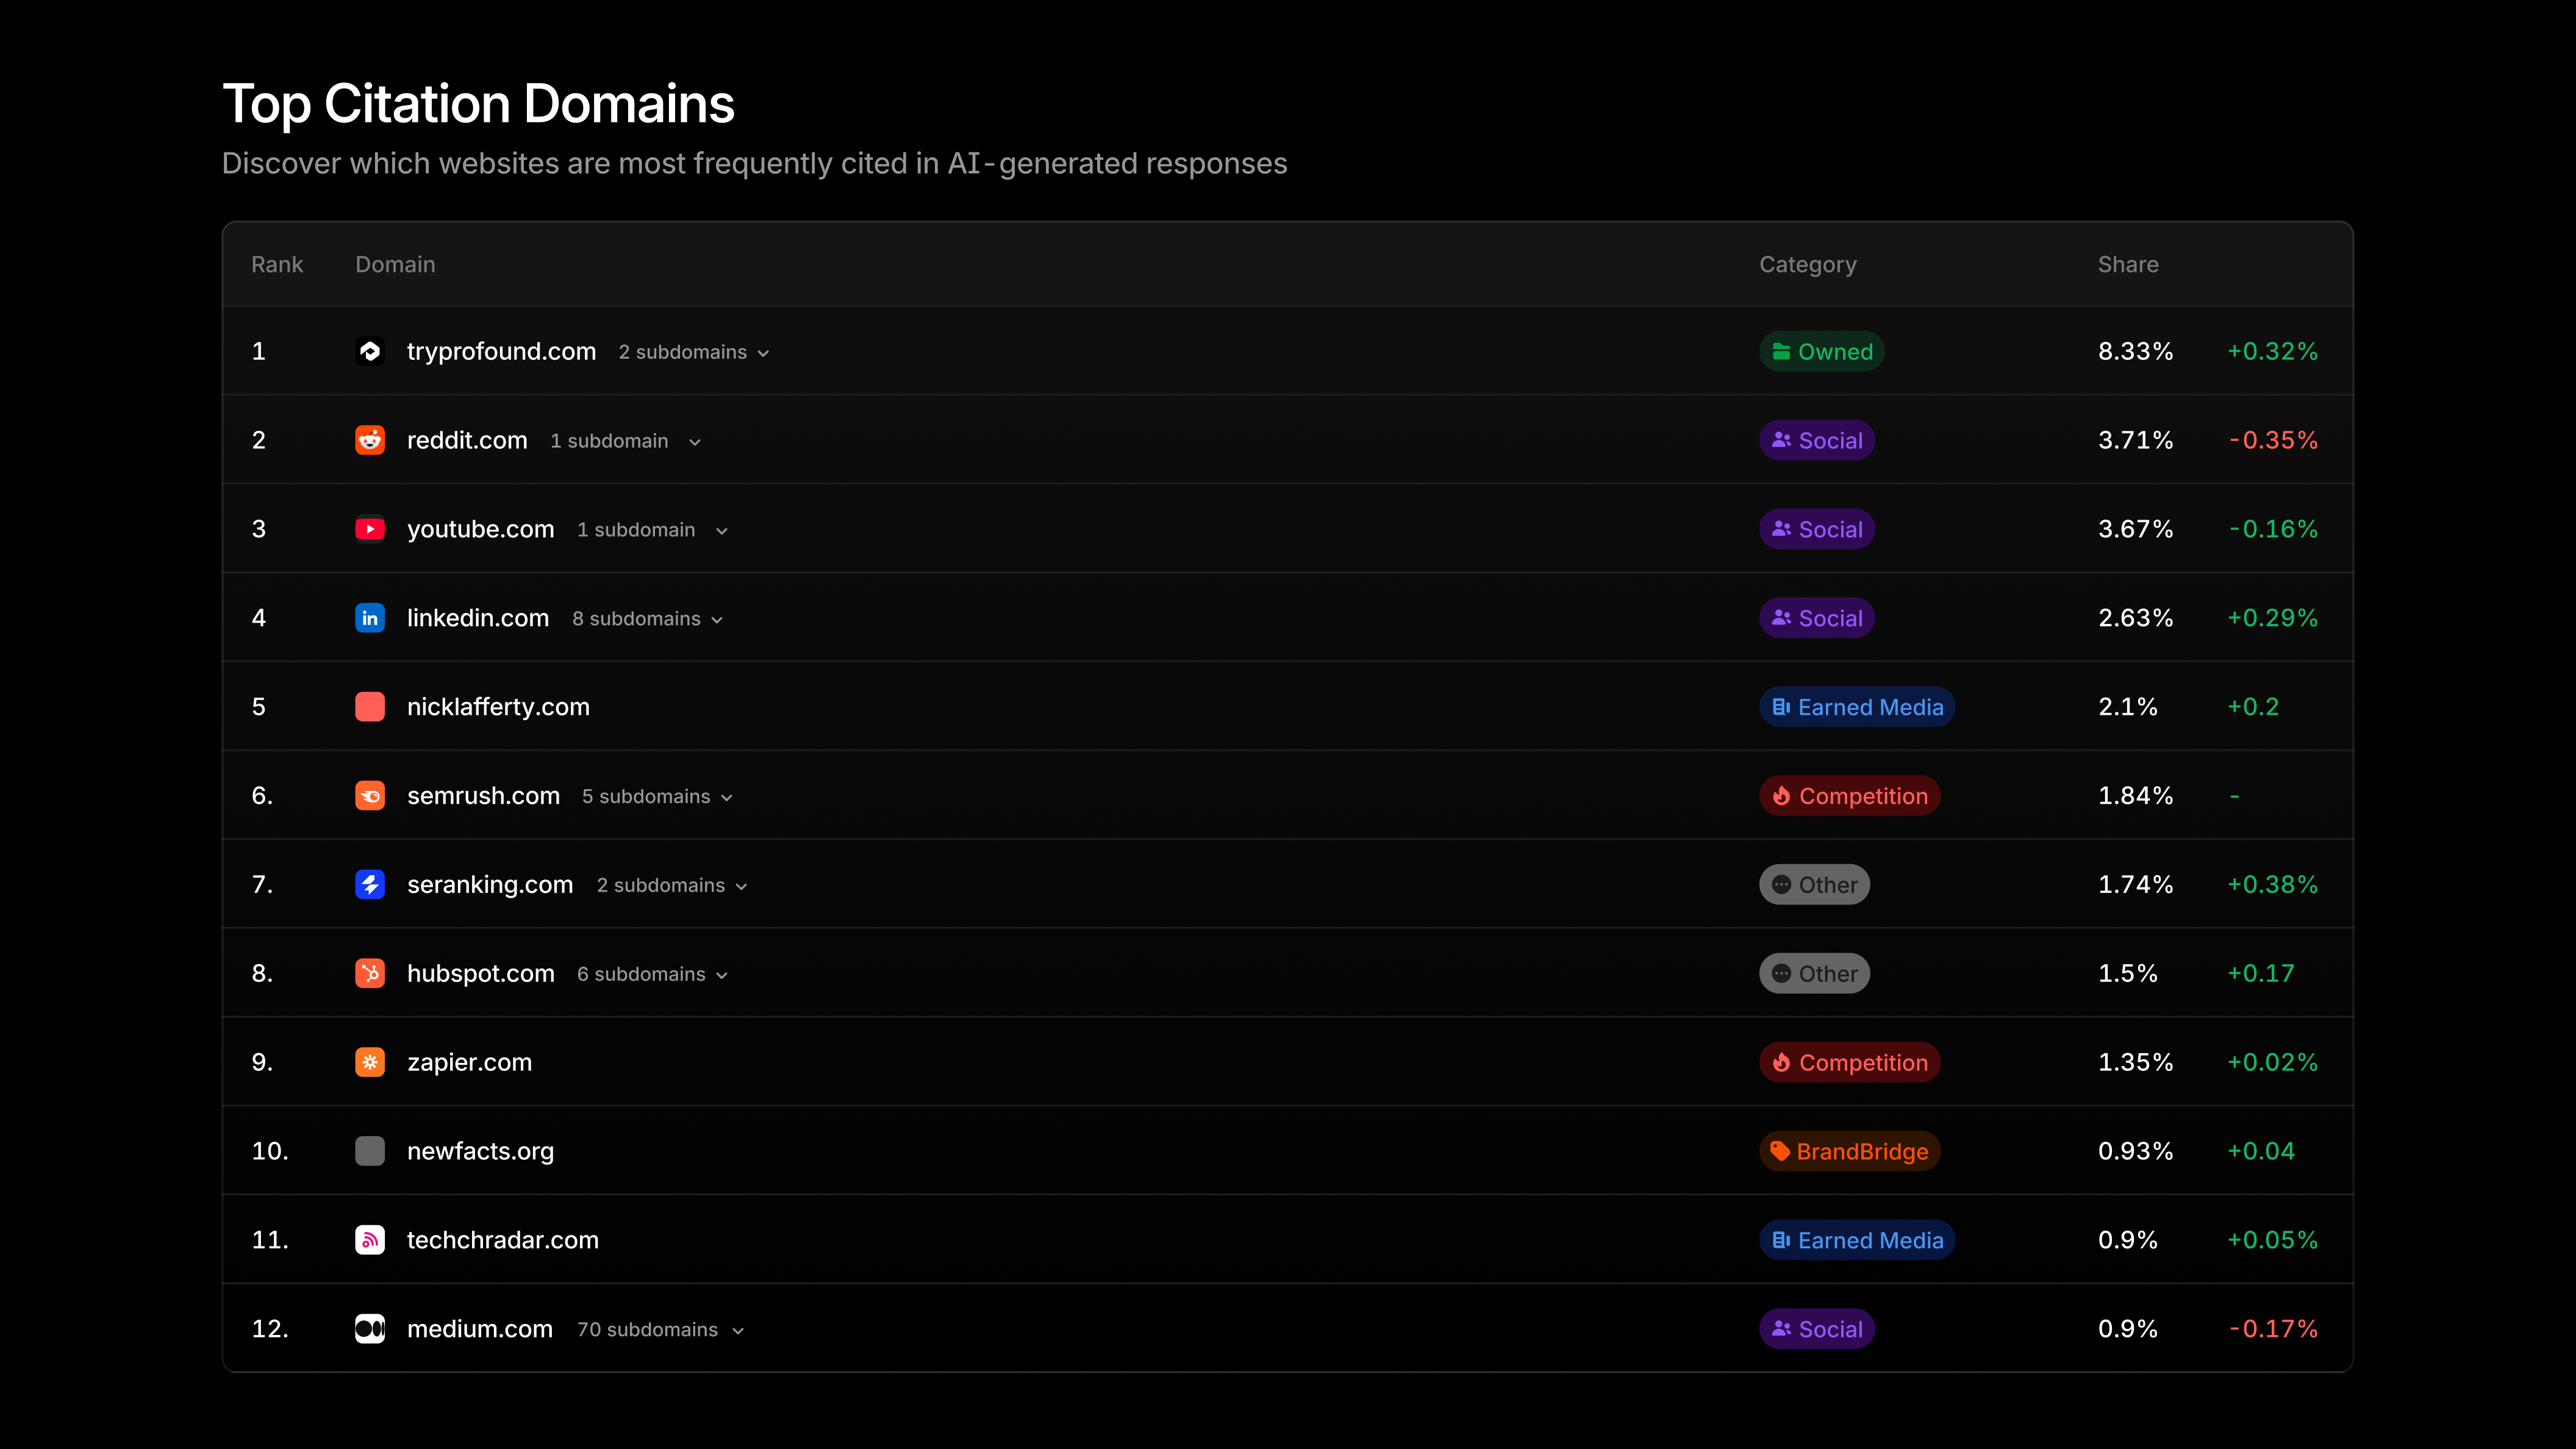This screenshot has height=1449, width=2576.
Task: Click the Domain column header
Action: [x=395, y=264]
